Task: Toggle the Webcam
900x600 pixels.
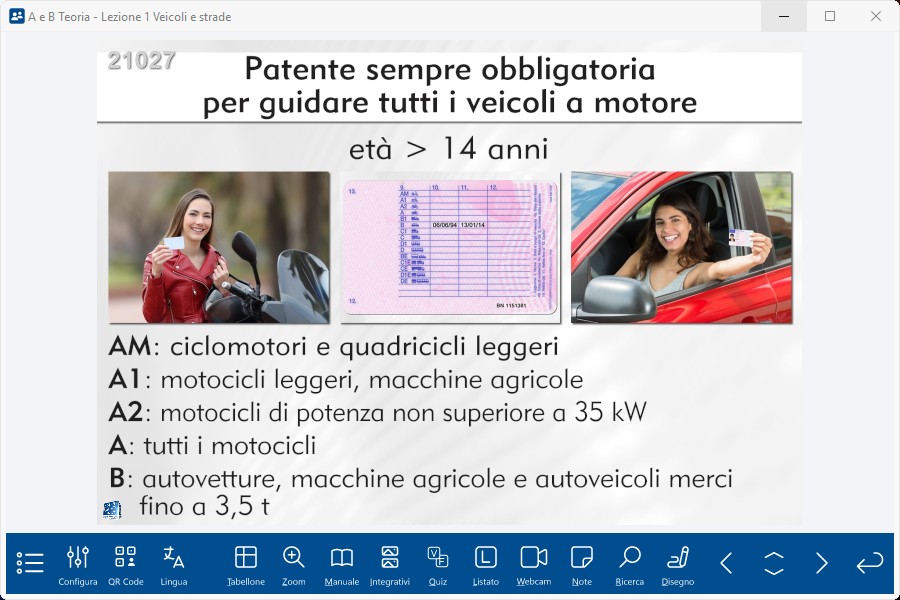Action: pos(534,564)
